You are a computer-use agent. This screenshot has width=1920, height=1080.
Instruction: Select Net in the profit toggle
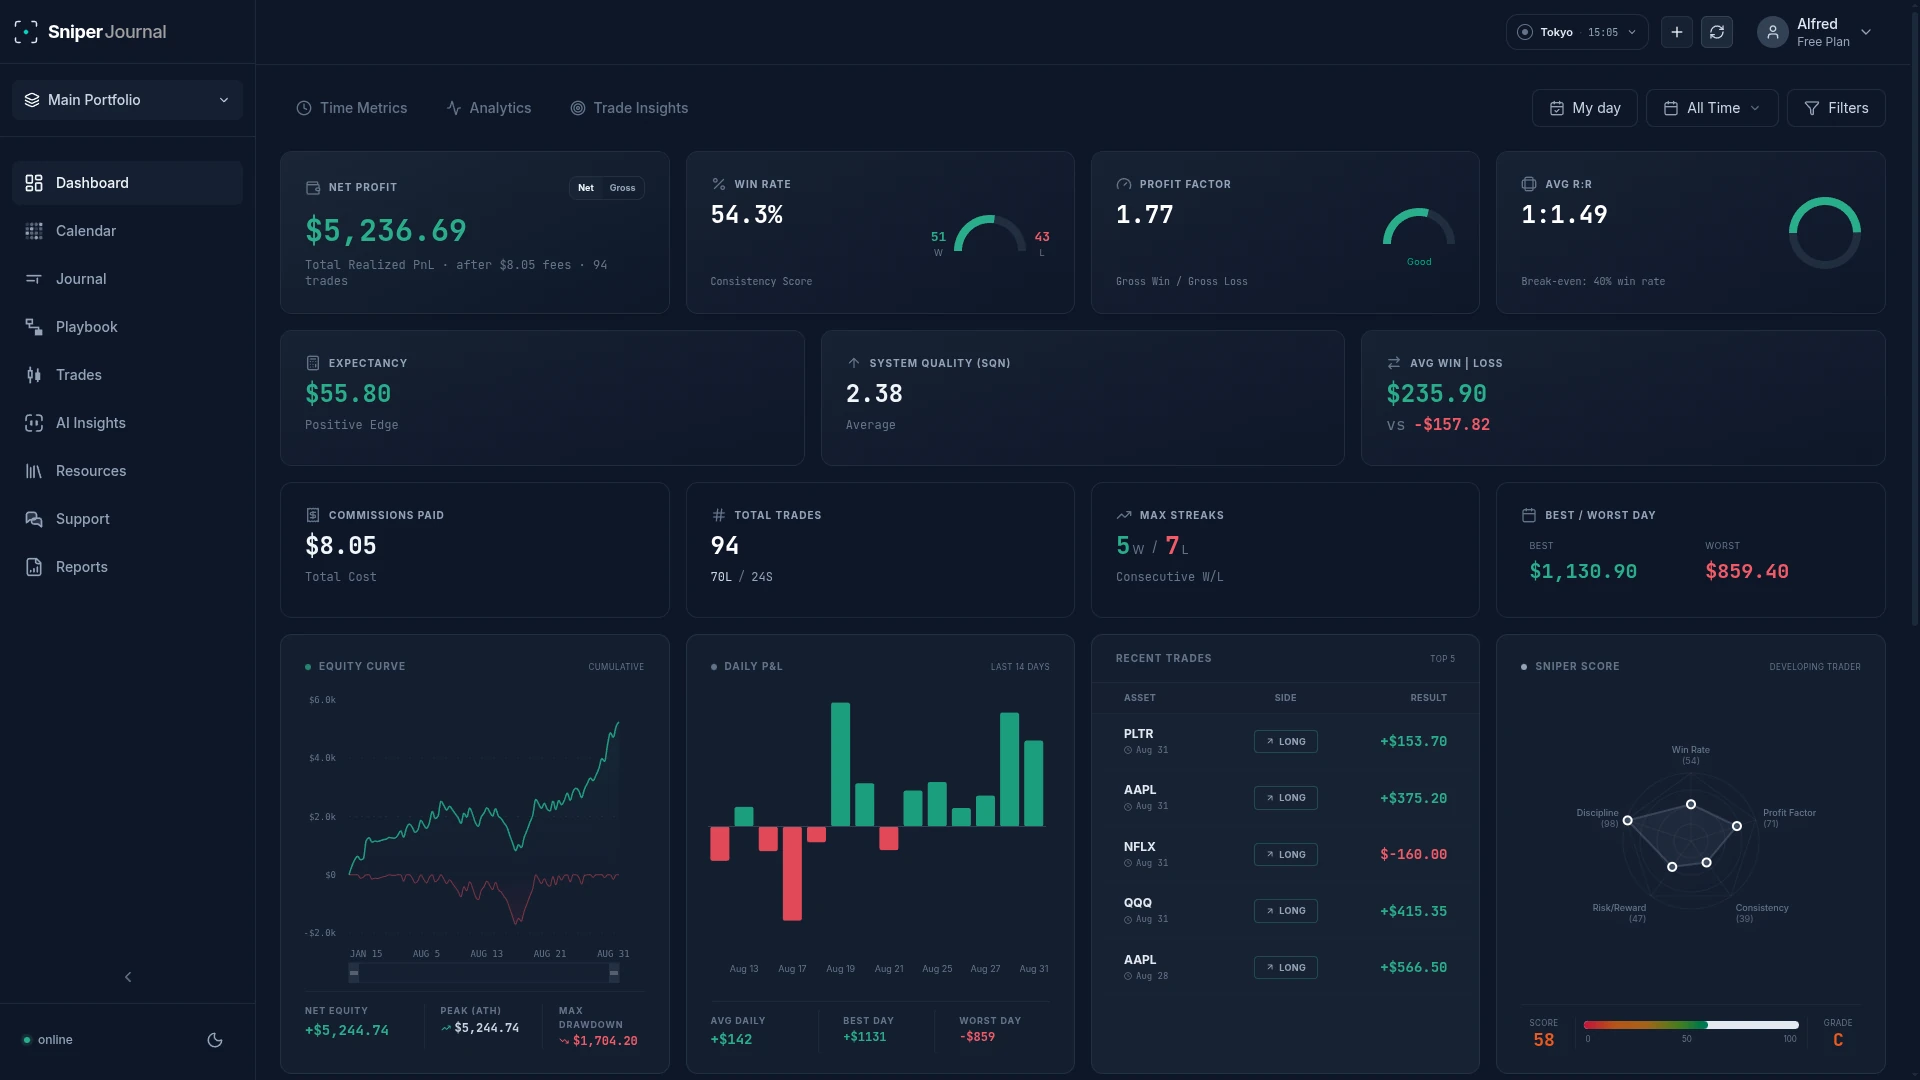pyautogui.click(x=586, y=188)
